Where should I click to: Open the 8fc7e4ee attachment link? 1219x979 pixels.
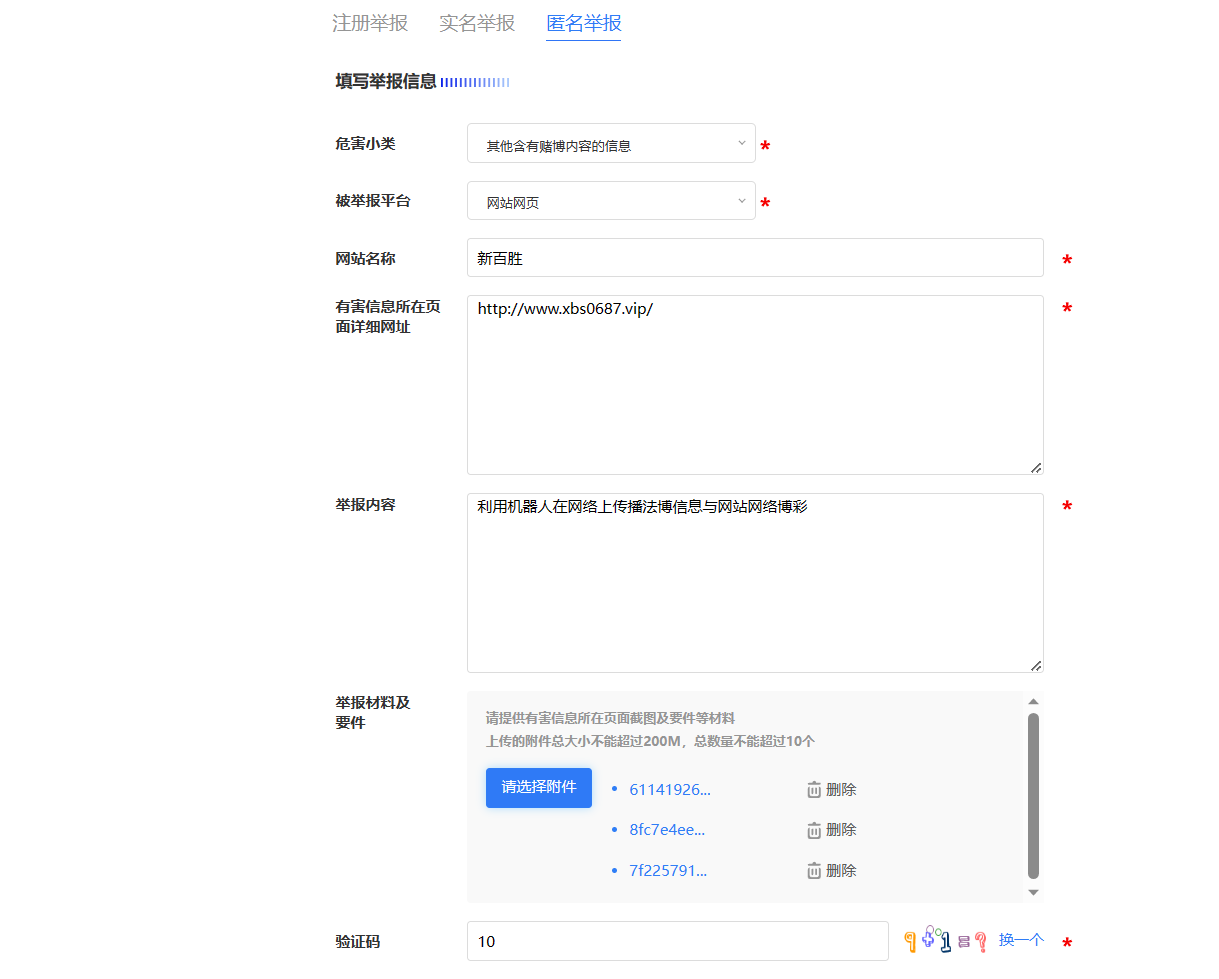click(x=665, y=829)
